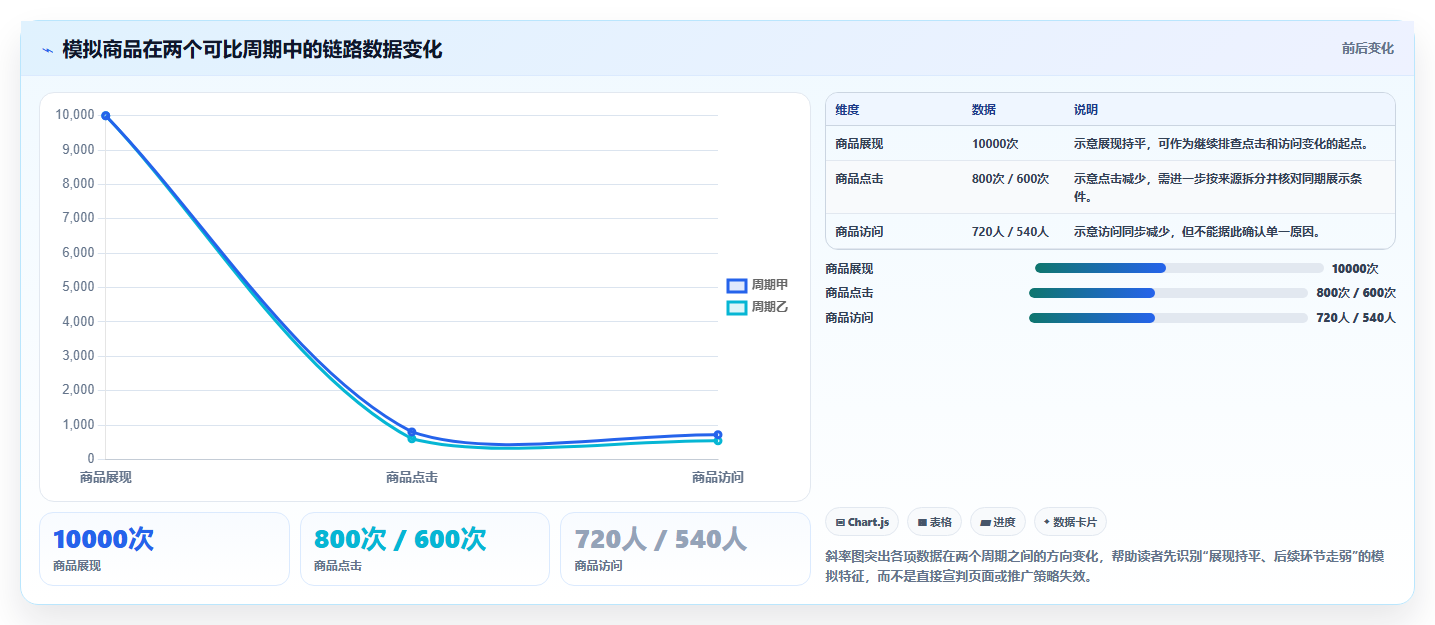Select the 表格 tag chip
Viewport: 1435px width, 625px height.
[934, 522]
